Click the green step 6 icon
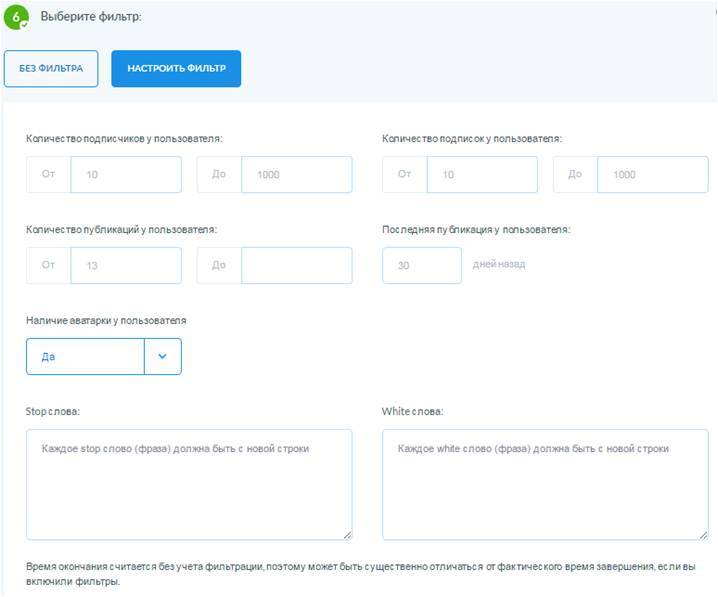718x597 pixels. [x=17, y=17]
